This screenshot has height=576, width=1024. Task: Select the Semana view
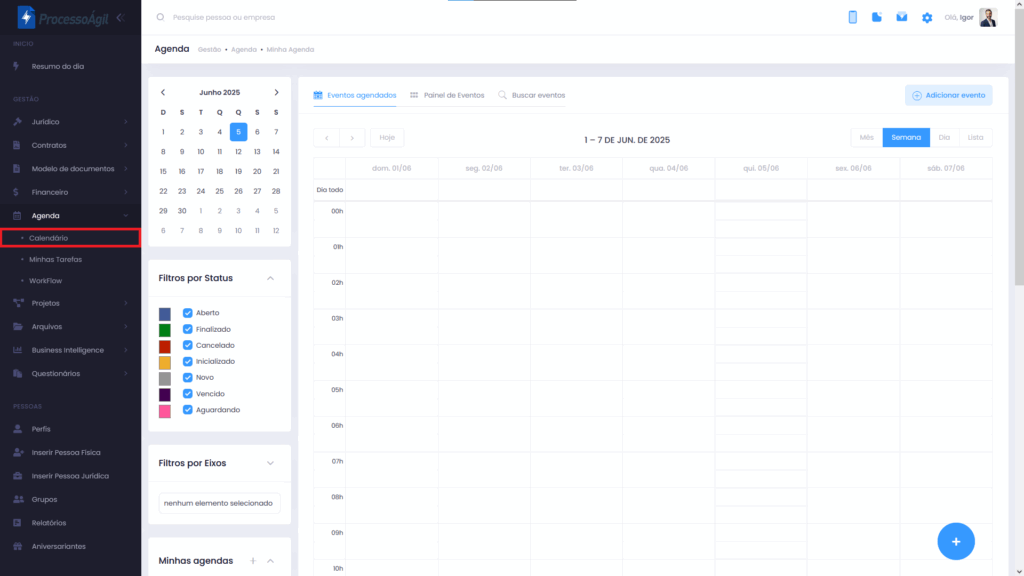(x=906, y=137)
